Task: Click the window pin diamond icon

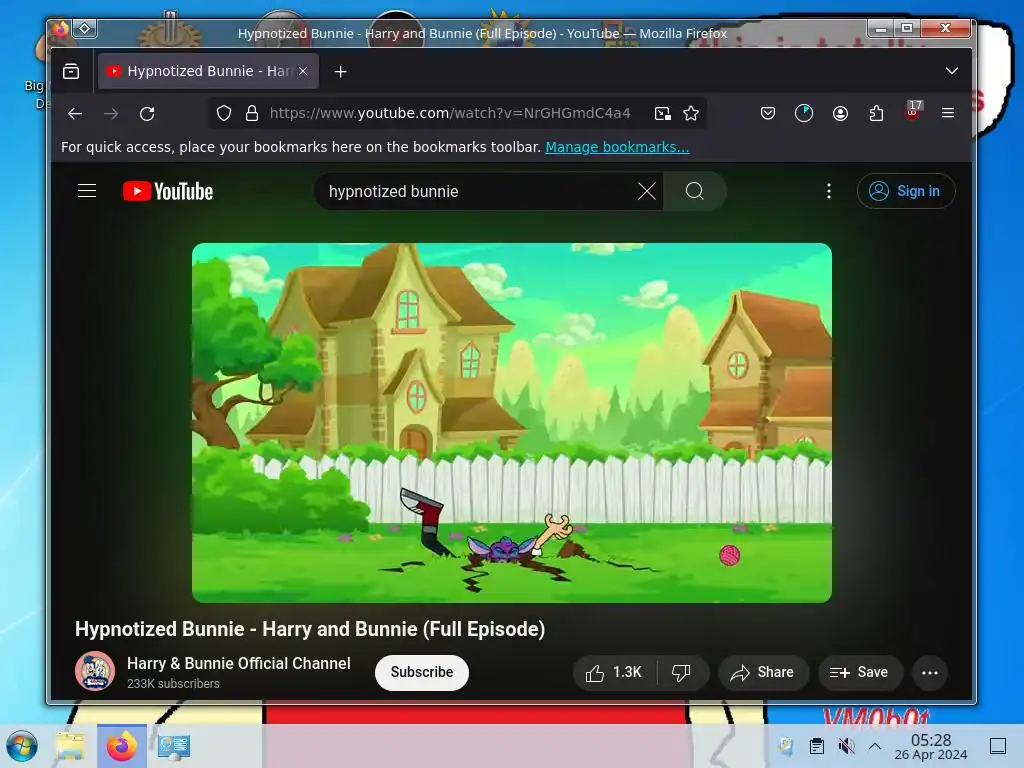Action: tap(85, 28)
